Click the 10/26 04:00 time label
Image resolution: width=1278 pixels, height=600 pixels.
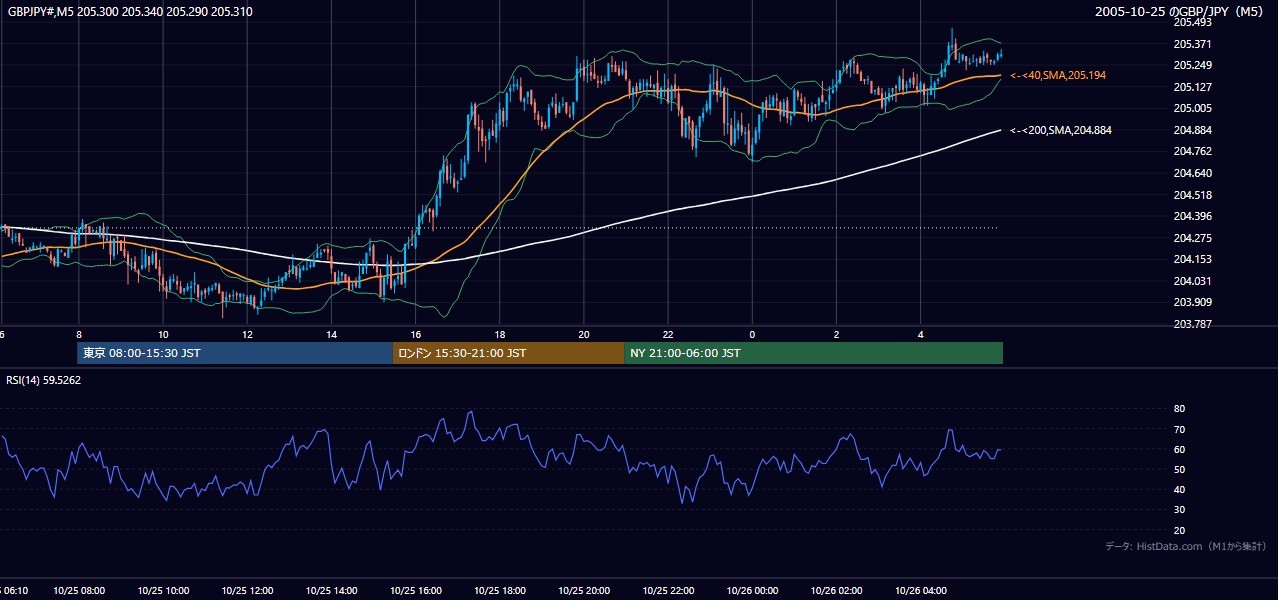pos(920,591)
